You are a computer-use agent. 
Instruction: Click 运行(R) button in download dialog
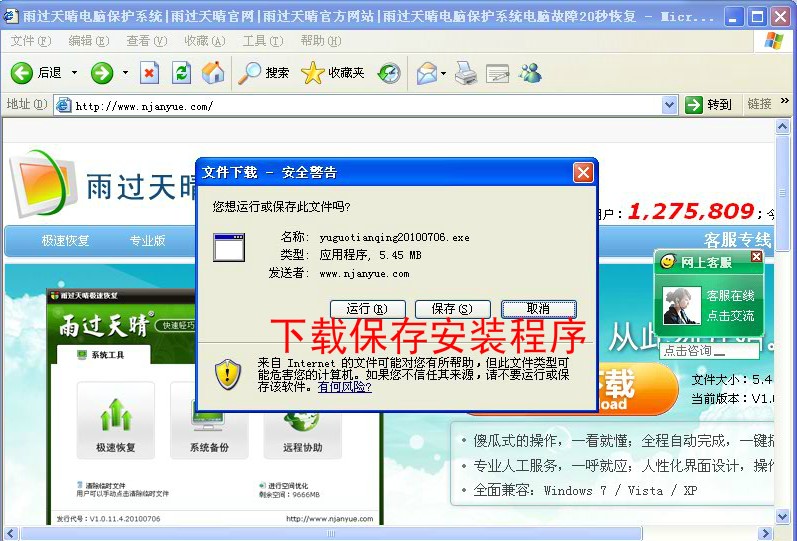(367, 309)
